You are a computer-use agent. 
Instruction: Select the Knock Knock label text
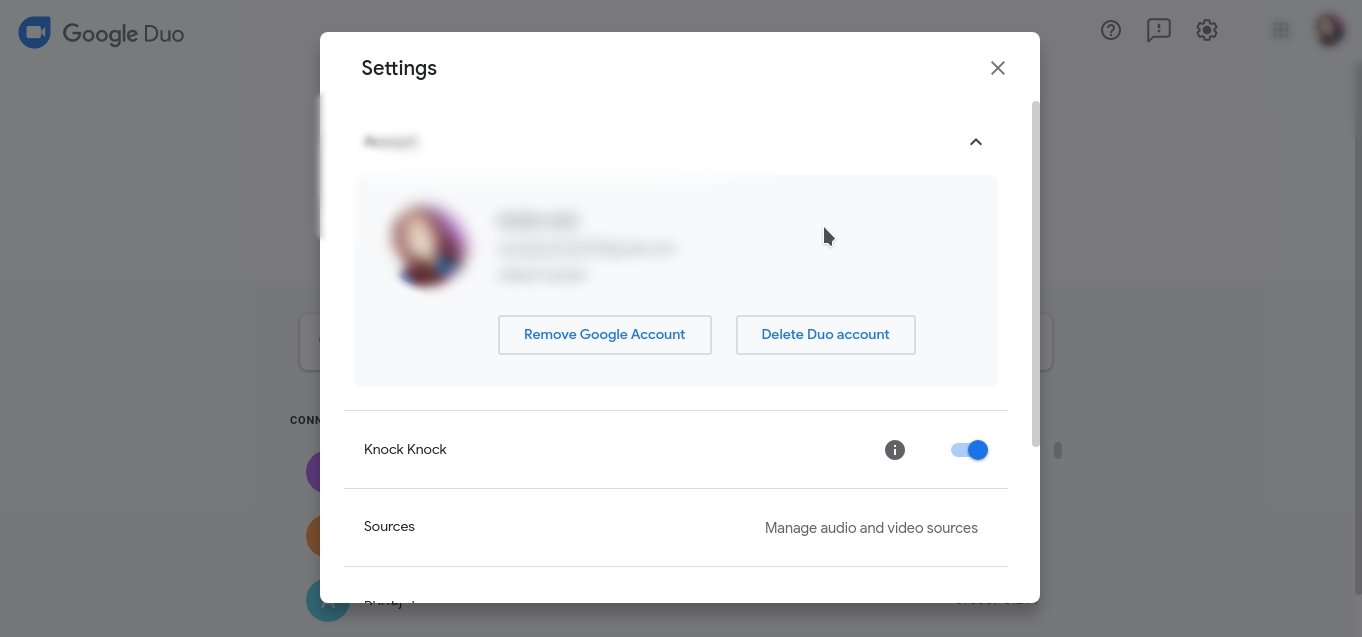(405, 449)
